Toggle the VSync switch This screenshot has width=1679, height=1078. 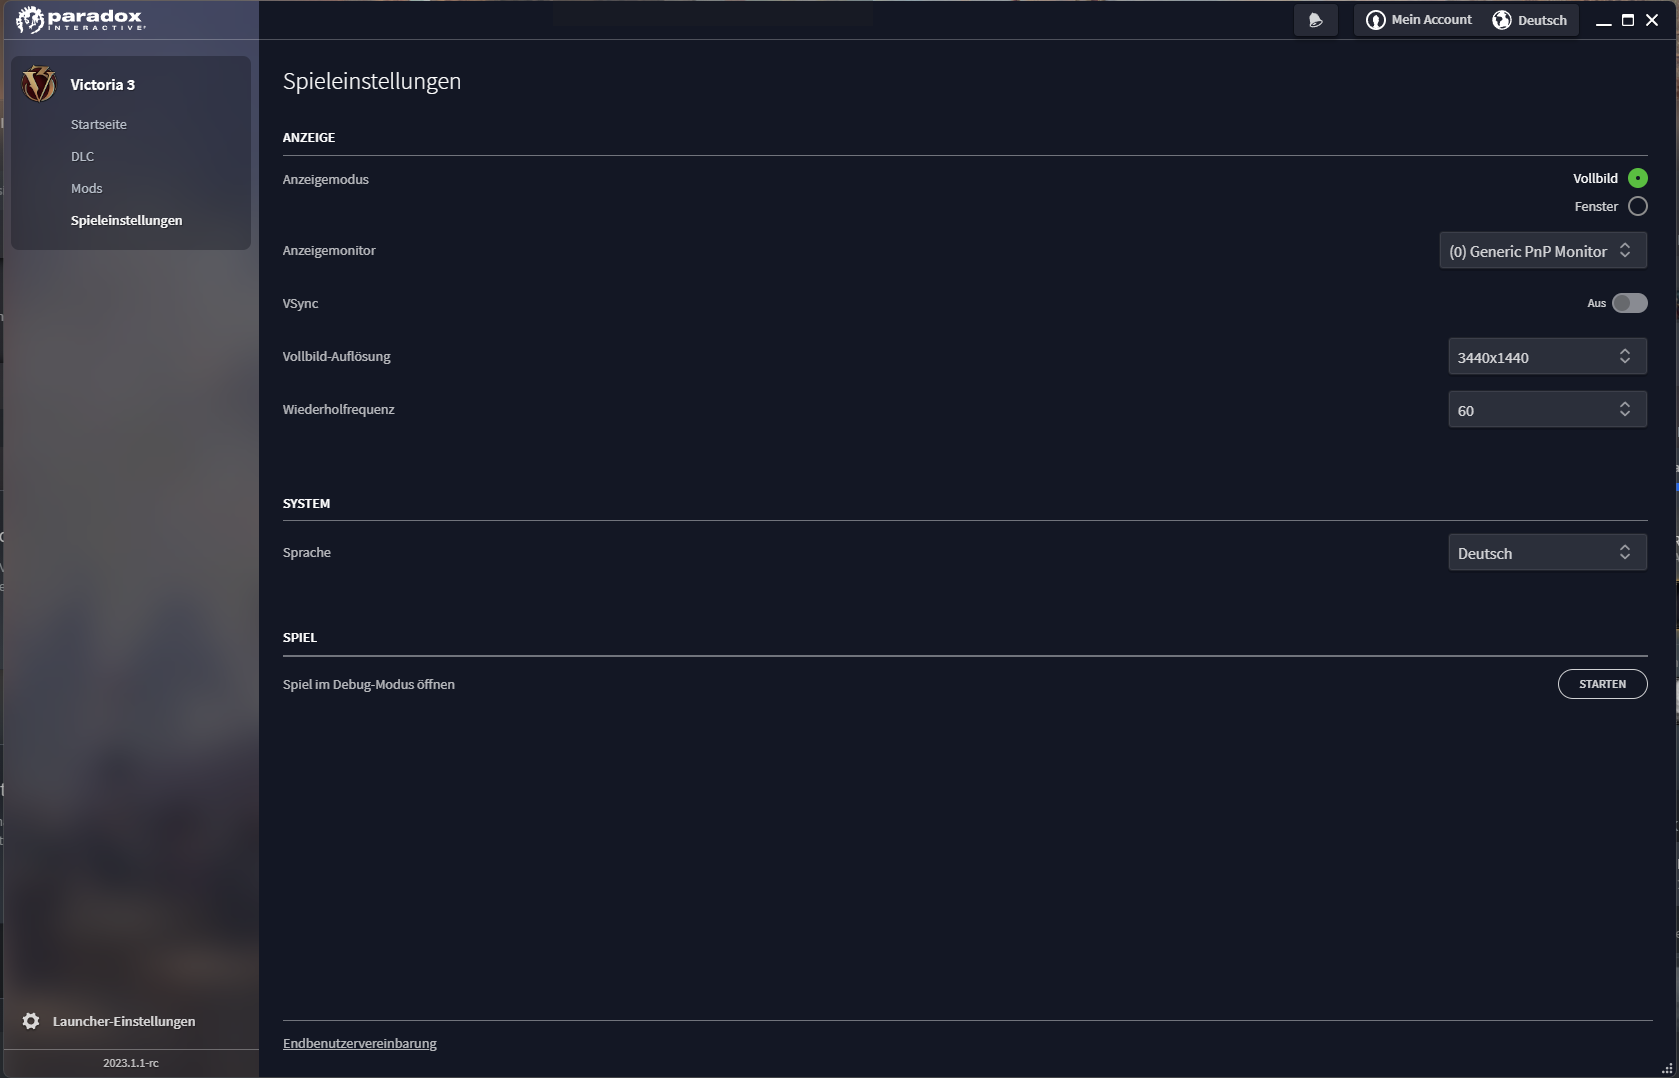(1629, 303)
